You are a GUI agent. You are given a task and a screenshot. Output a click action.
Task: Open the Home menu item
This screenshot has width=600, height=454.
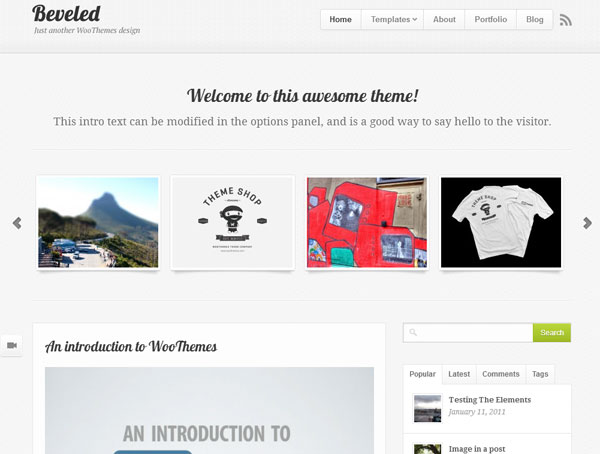(x=341, y=20)
